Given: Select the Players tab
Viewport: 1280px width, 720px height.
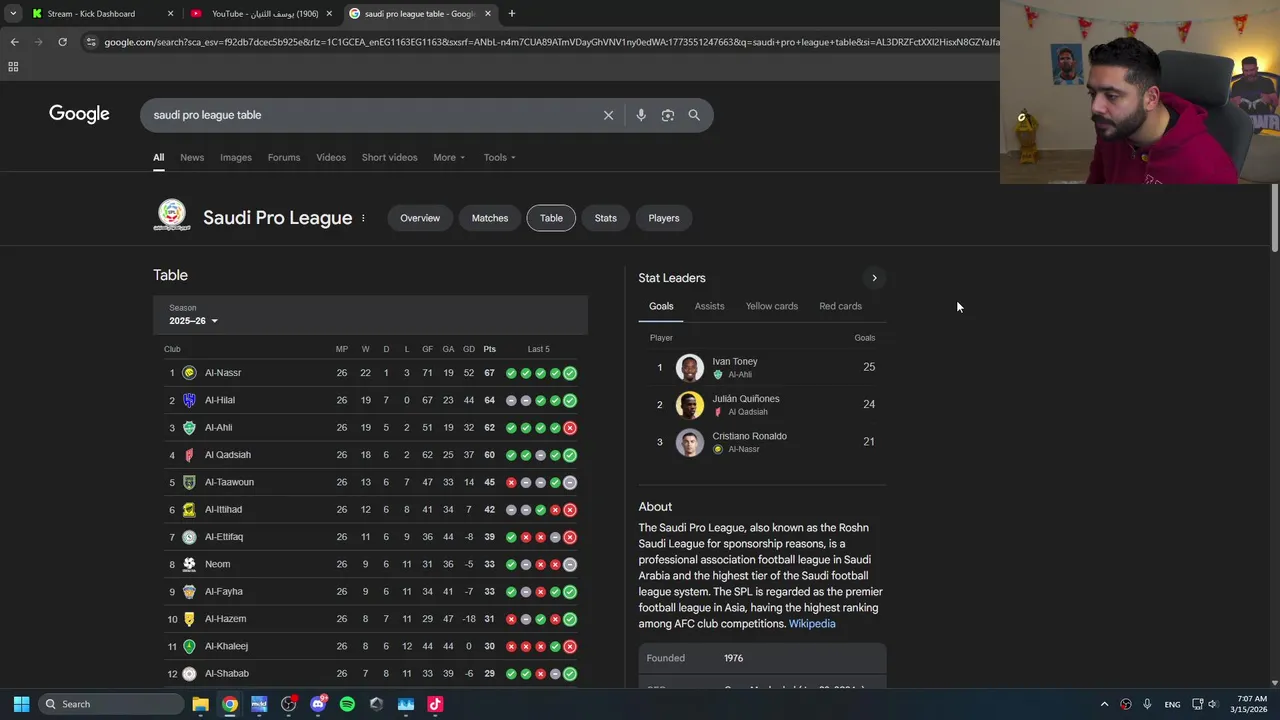Looking at the screenshot, I should click(x=664, y=218).
